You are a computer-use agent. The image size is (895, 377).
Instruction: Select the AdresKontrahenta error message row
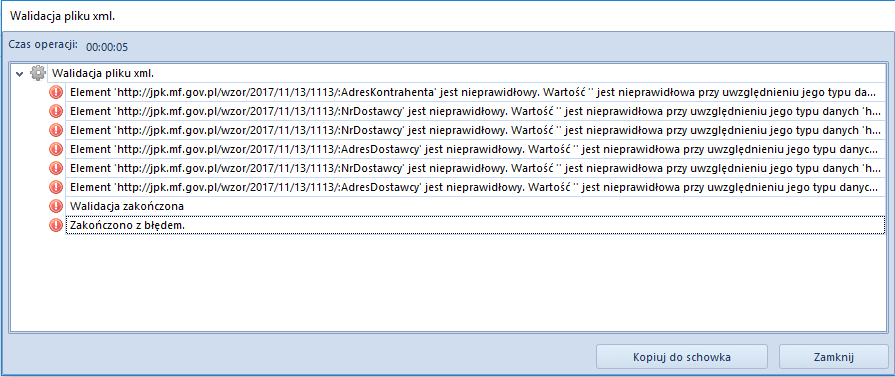click(x=475, y=91)
